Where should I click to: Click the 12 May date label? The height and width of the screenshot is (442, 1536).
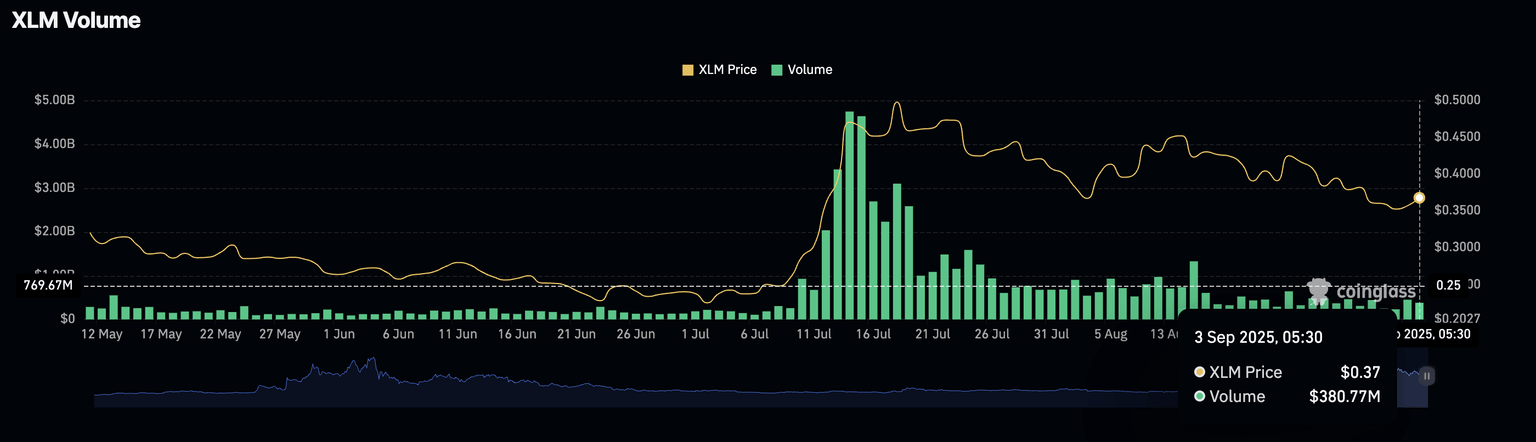pyautogui.click(x=101, y=334)
